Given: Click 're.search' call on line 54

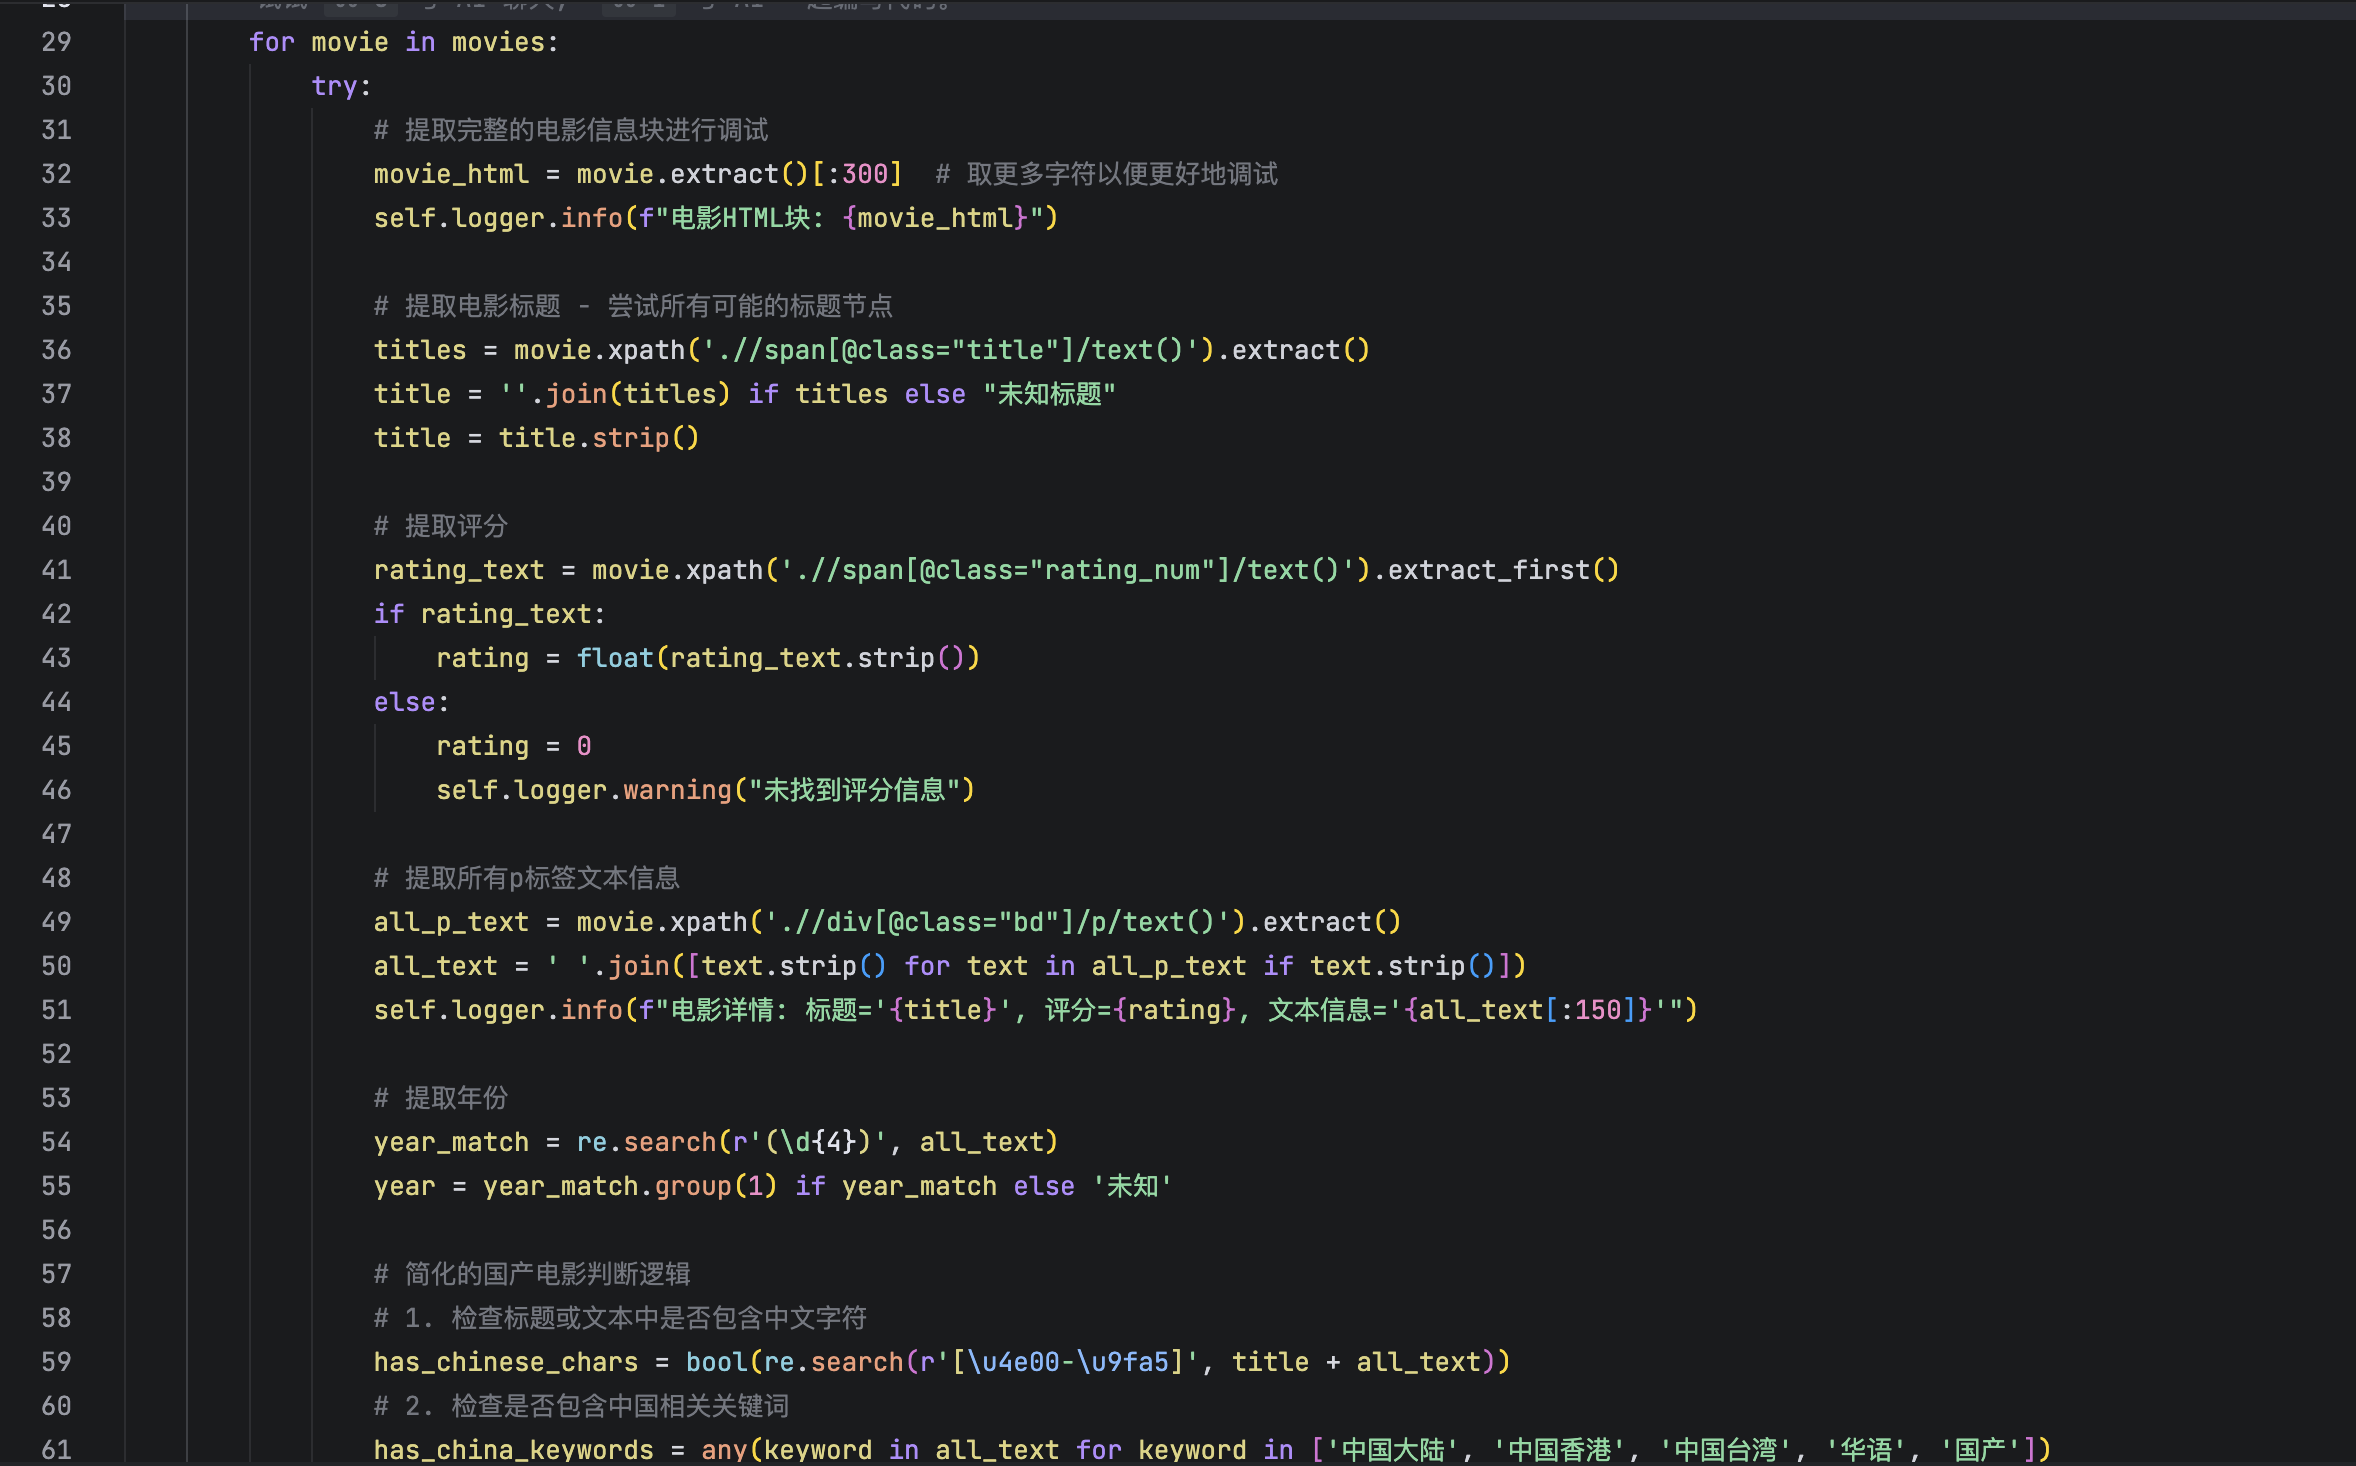Looking at the screenshot, I should 646,1142.
